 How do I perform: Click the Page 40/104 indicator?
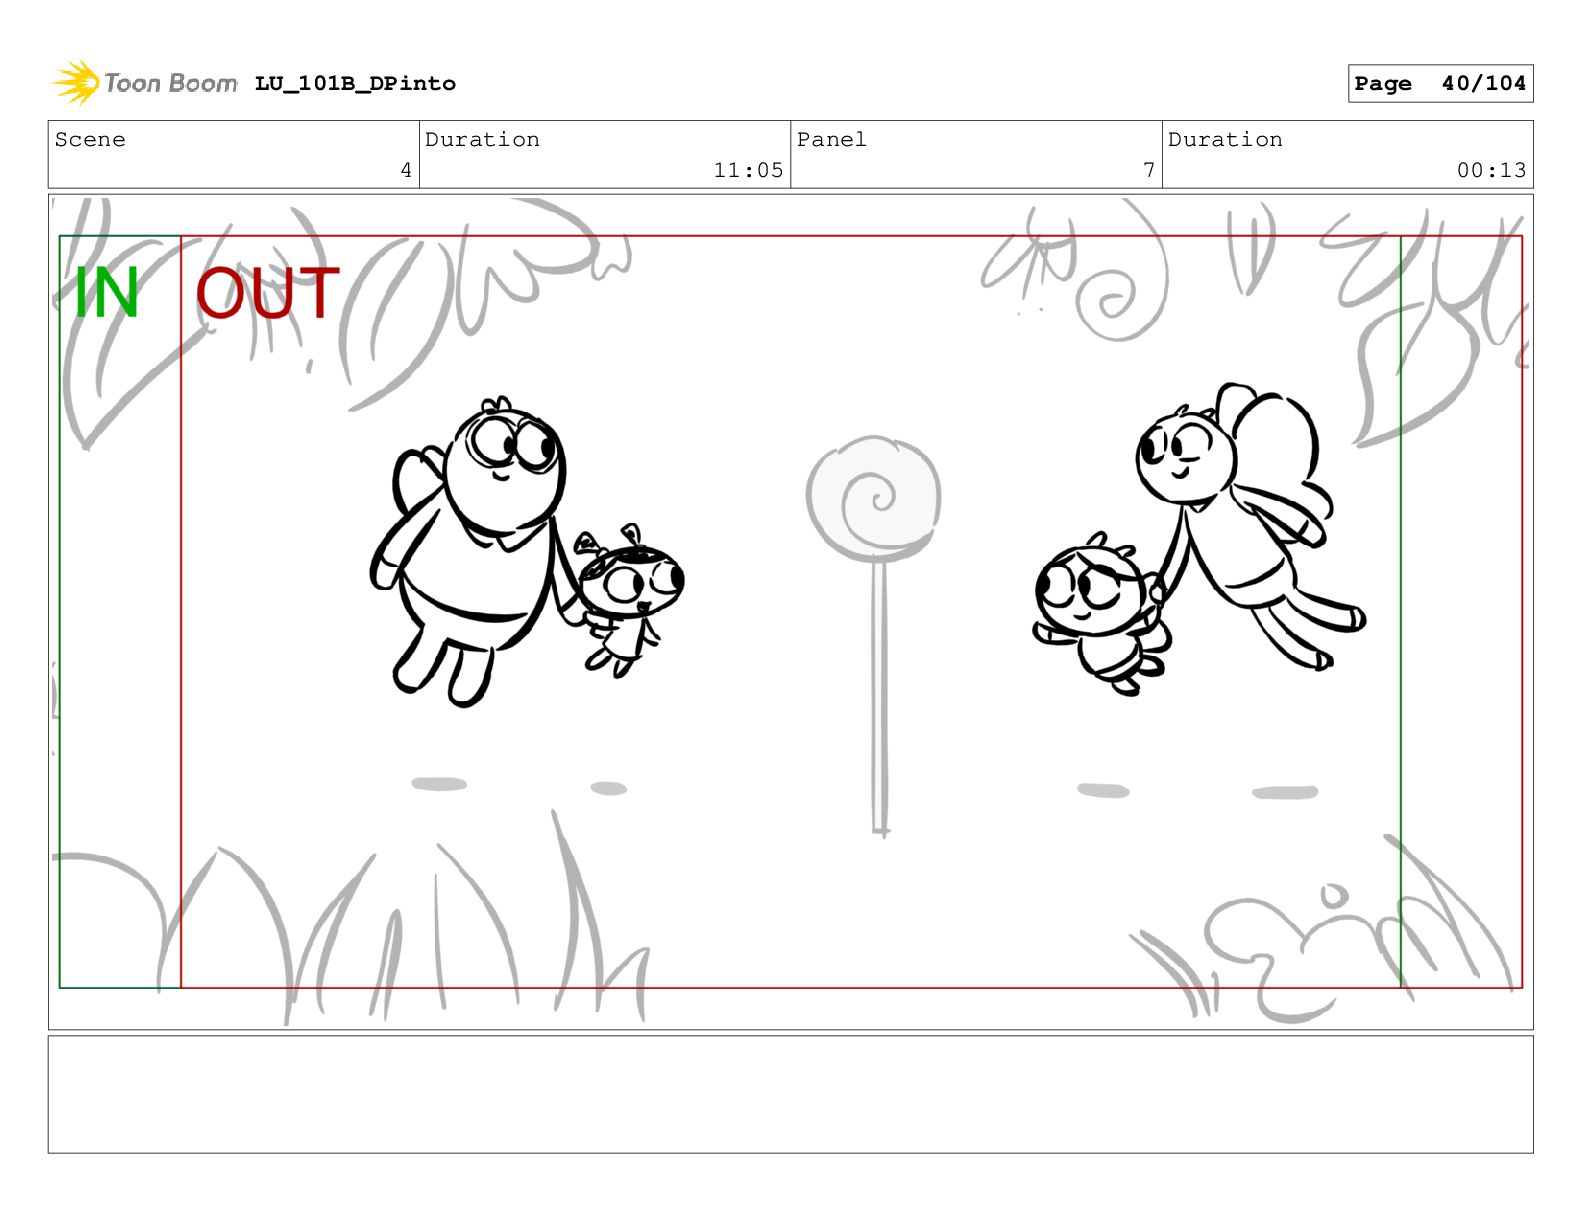click(1440, 84)
